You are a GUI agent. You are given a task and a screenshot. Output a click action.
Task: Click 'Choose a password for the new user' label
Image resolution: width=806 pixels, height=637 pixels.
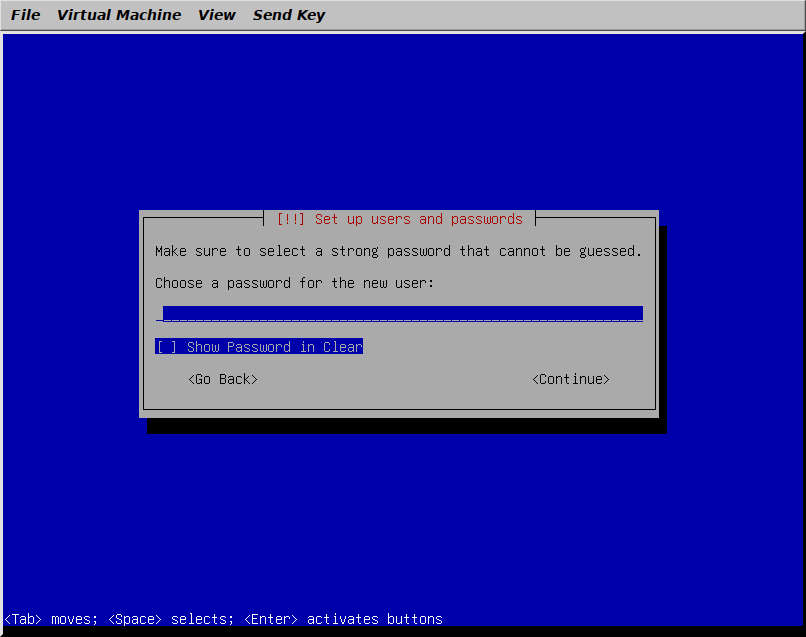click(295, 283)
